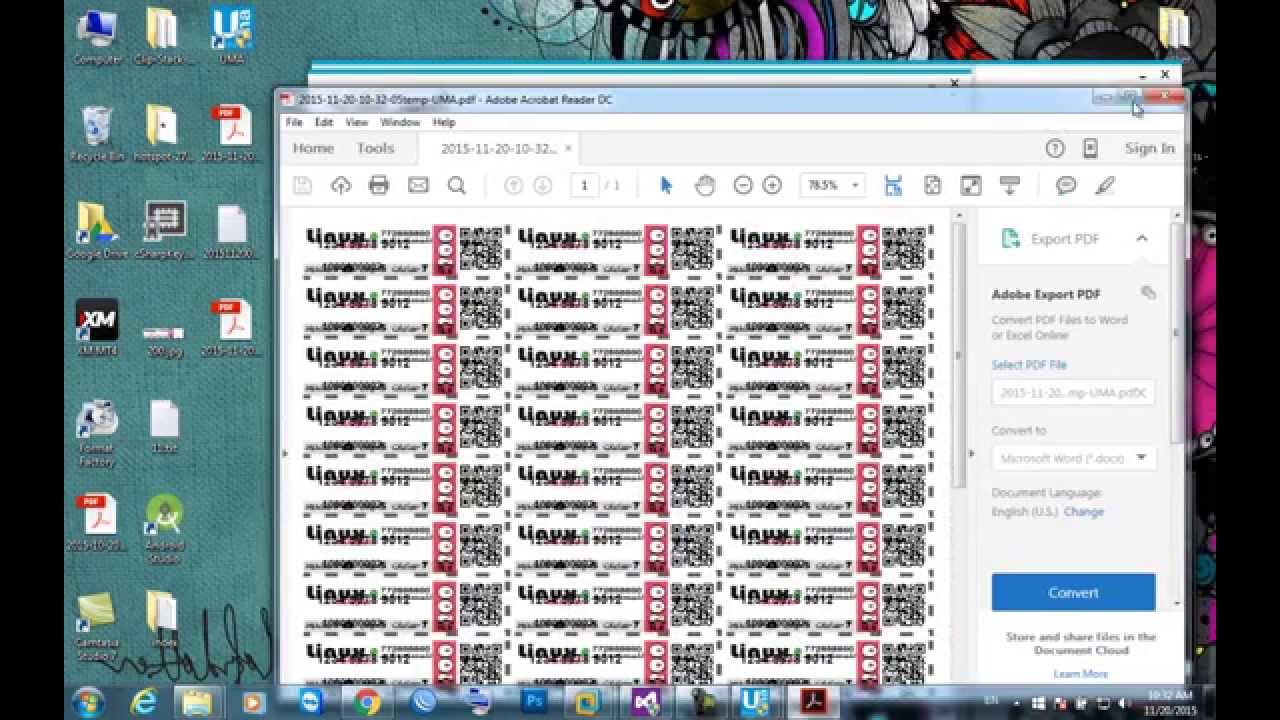Screen dimensions: 1280x720
Task: Open the zoom percentage dropdown
Action: click(855, 185)
